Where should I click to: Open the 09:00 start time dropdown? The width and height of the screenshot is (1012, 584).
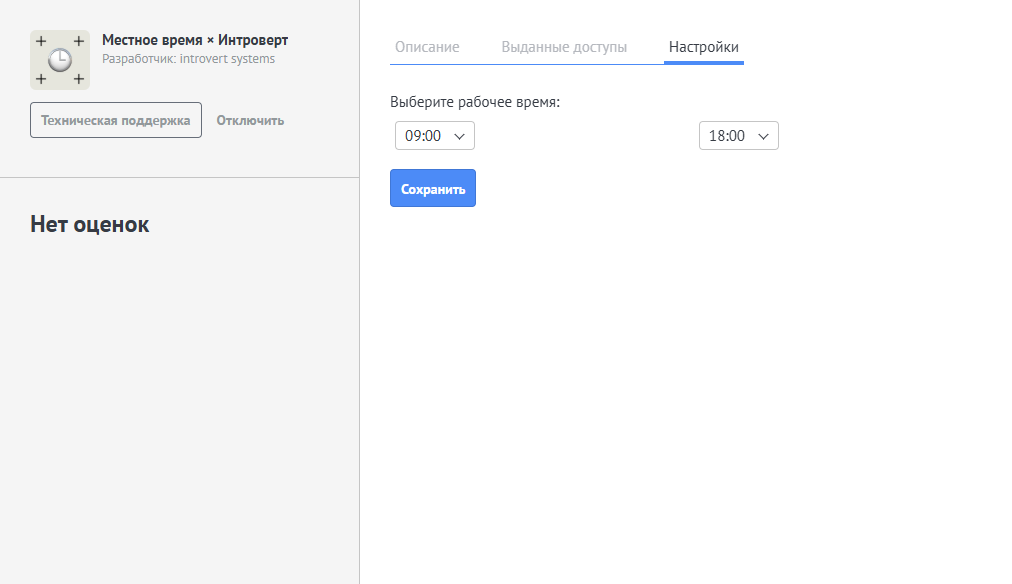(435, 136)
